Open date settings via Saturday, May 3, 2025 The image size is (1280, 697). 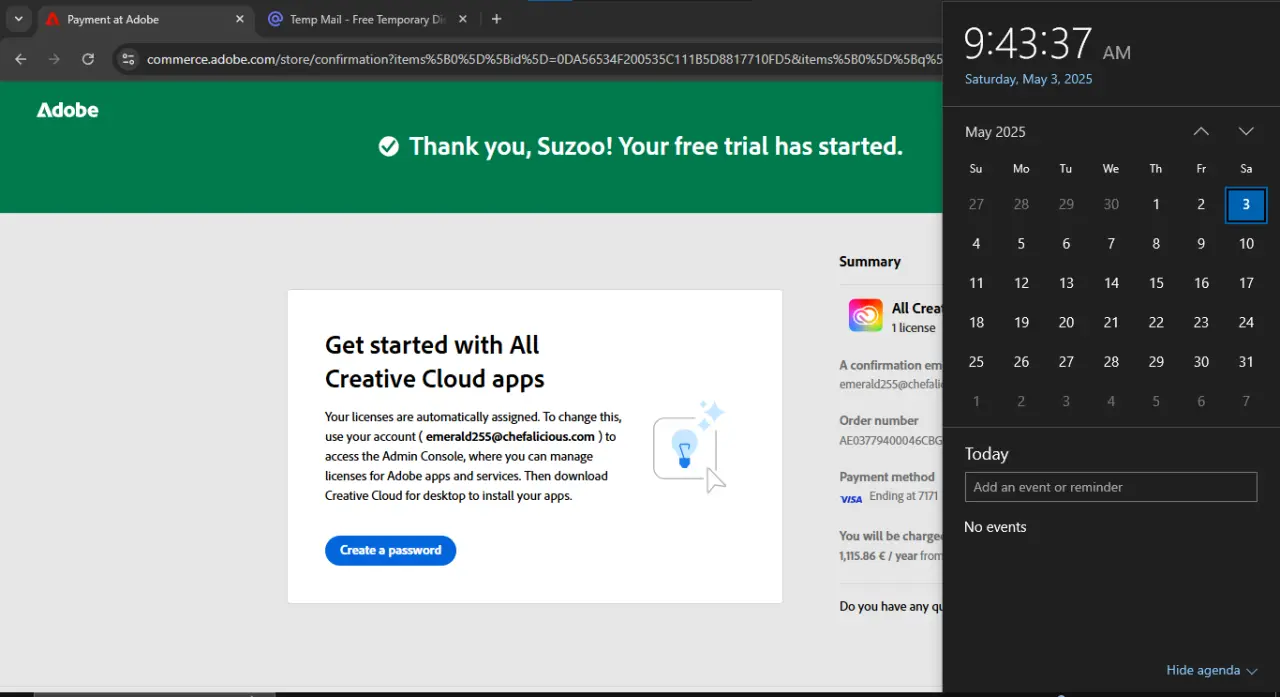pos(1028,79)
